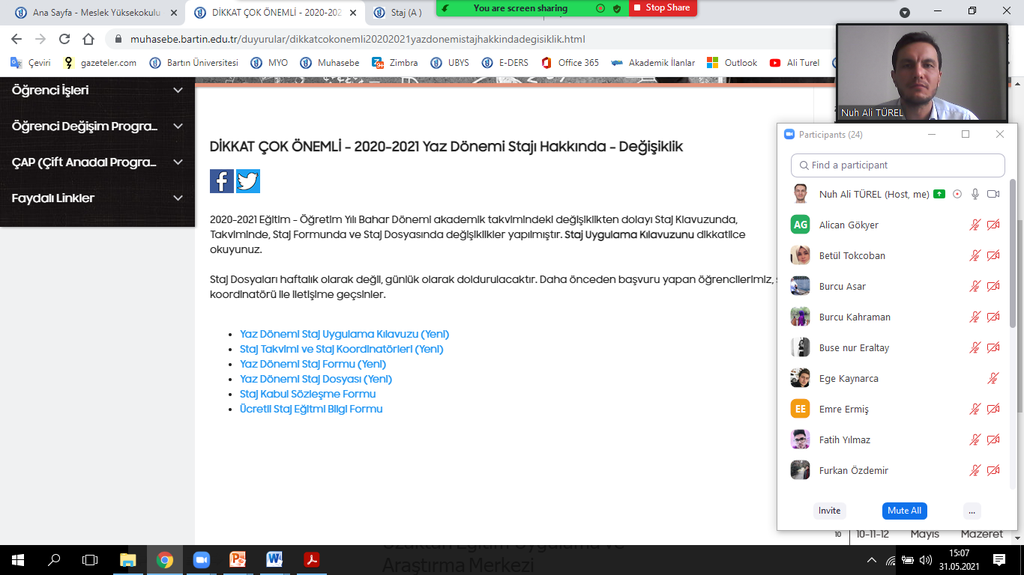Show hidden system tray icons
The image size is (1024, 575).
(872, 560)
